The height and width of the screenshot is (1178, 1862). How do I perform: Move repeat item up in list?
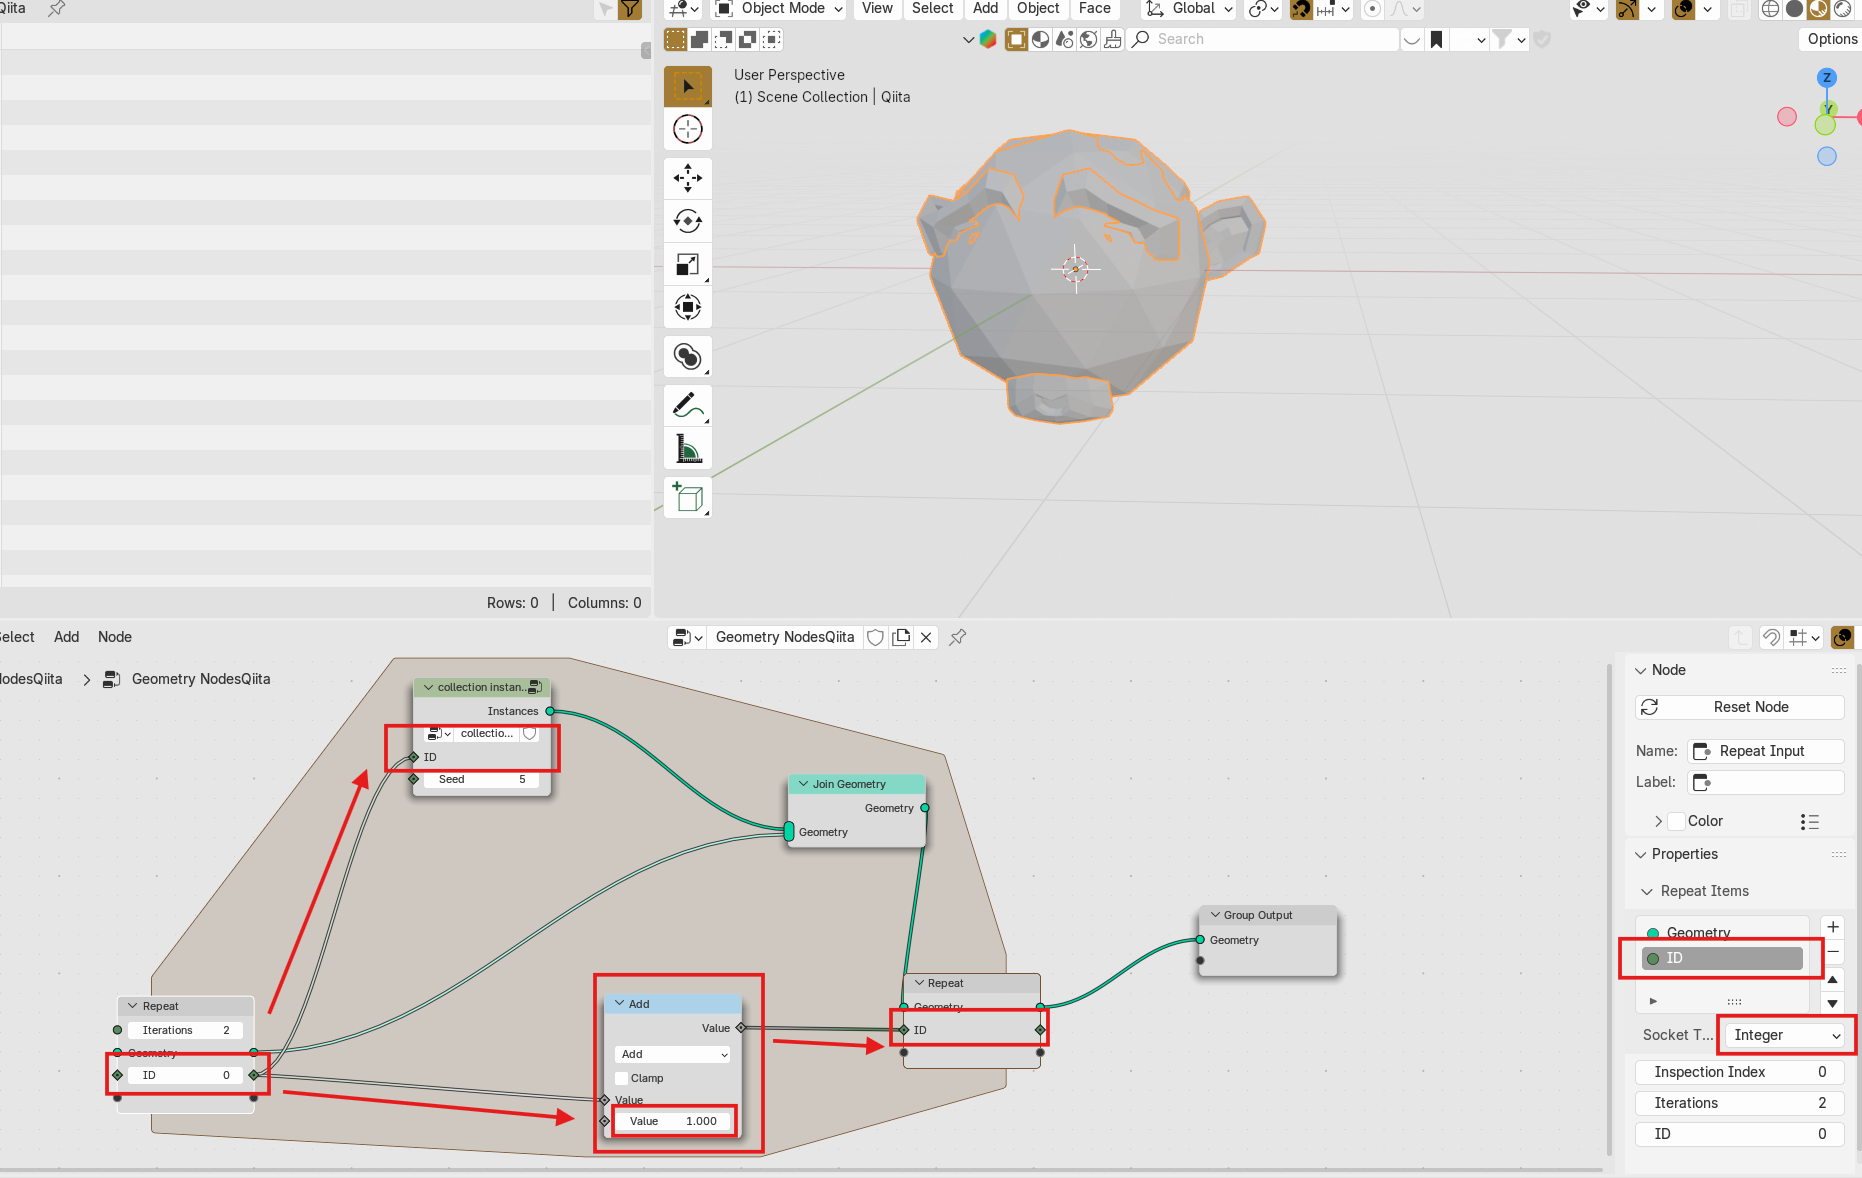1833,979
